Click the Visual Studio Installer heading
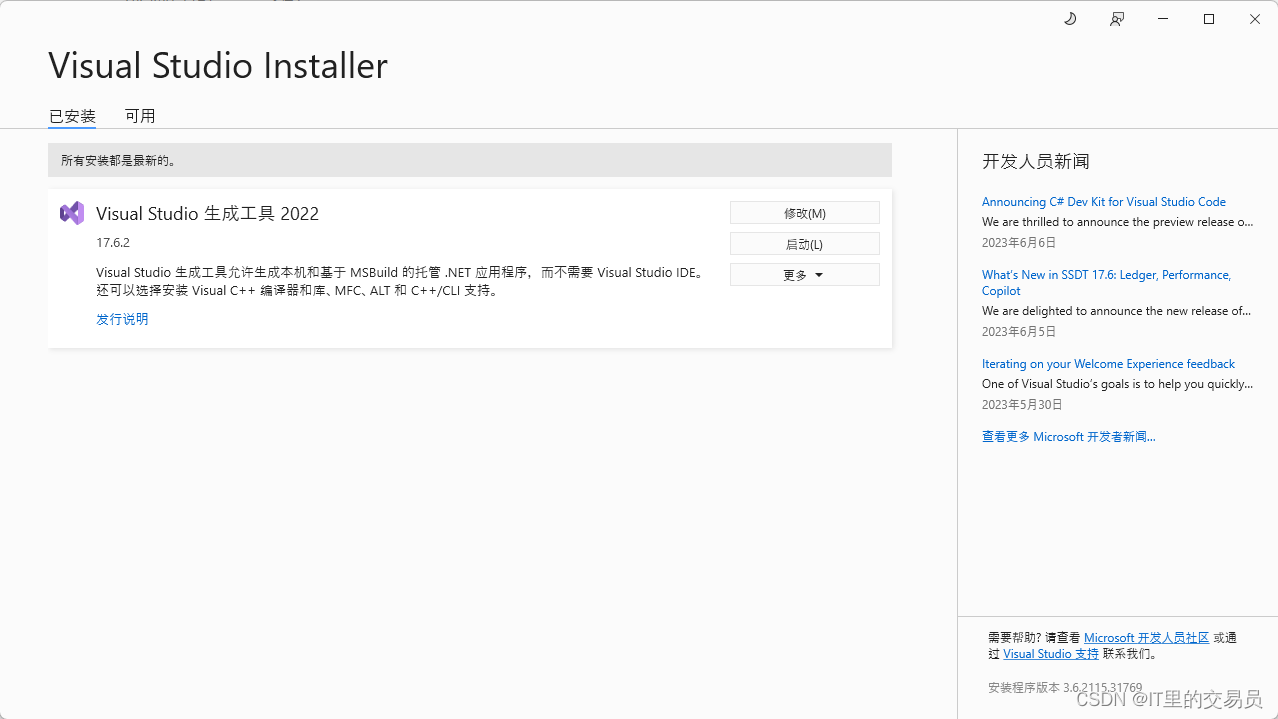The image size is (1278, 719). [x=218, y=66]
